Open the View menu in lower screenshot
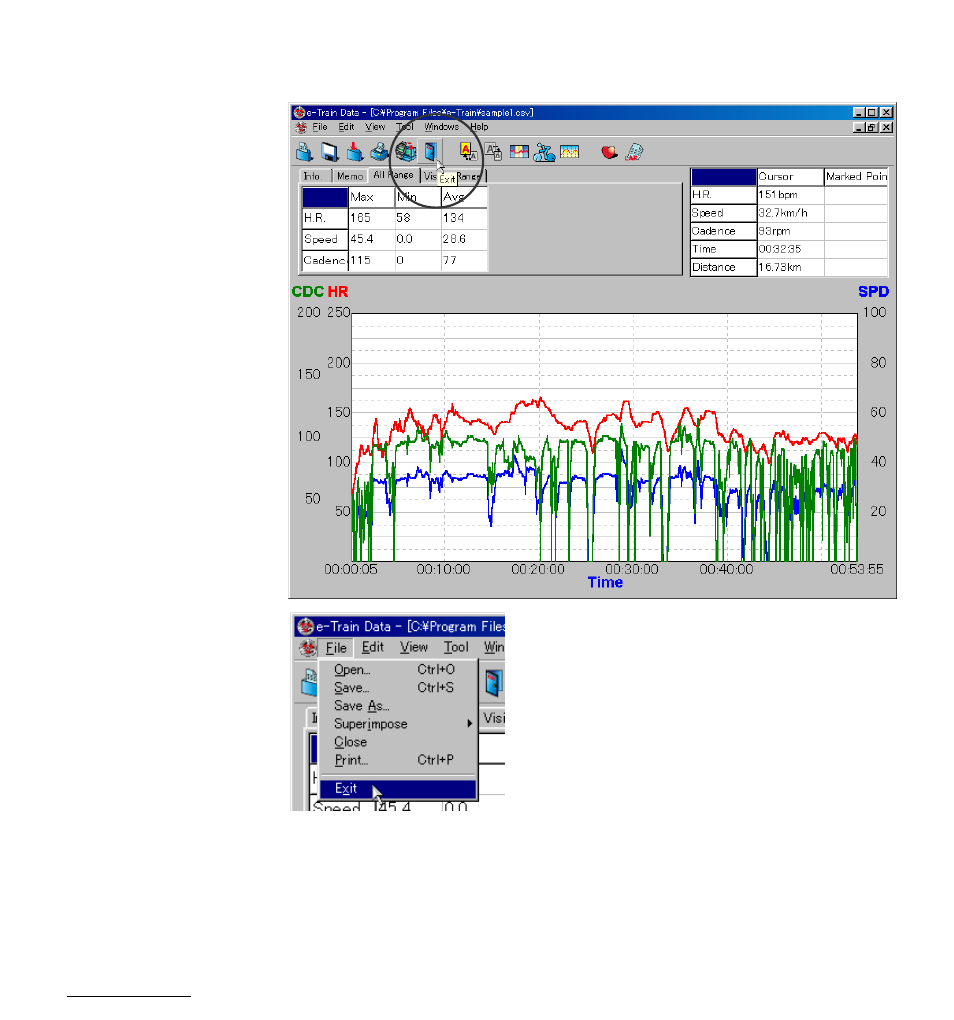The height and width of the screenshot is (1020, 954). point(414,648)
